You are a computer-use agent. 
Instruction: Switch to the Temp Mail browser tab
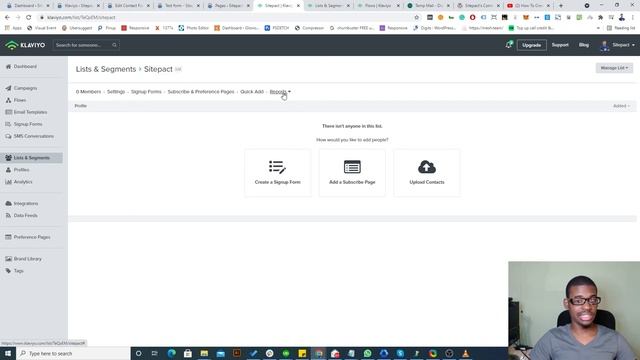(428, 6)
